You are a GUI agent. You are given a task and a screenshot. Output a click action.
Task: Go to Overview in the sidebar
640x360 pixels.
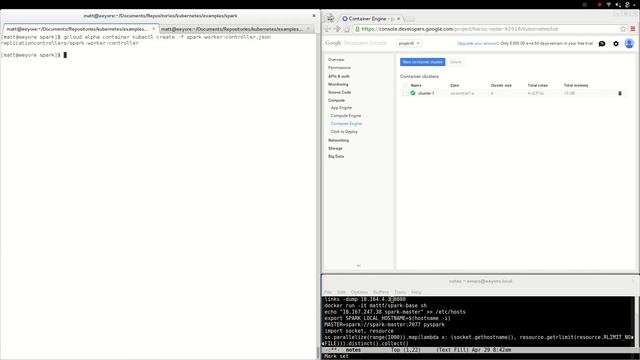[x=336, y=60]
